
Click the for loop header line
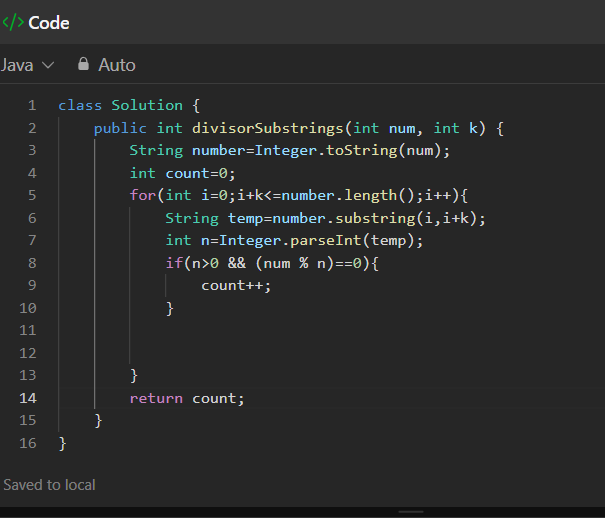coord(299,195)
